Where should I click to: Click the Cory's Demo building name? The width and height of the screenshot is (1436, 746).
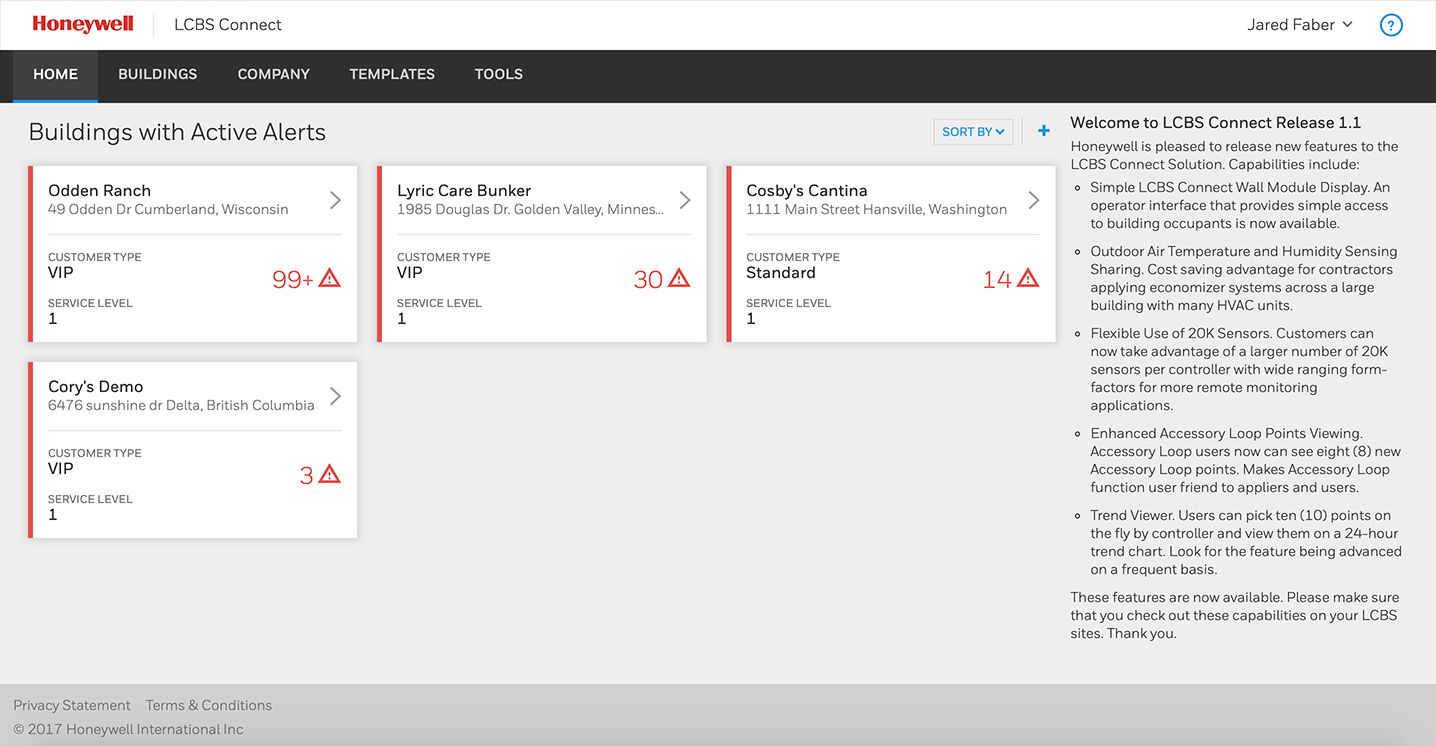pyautogui.click(x=96, y=386)
